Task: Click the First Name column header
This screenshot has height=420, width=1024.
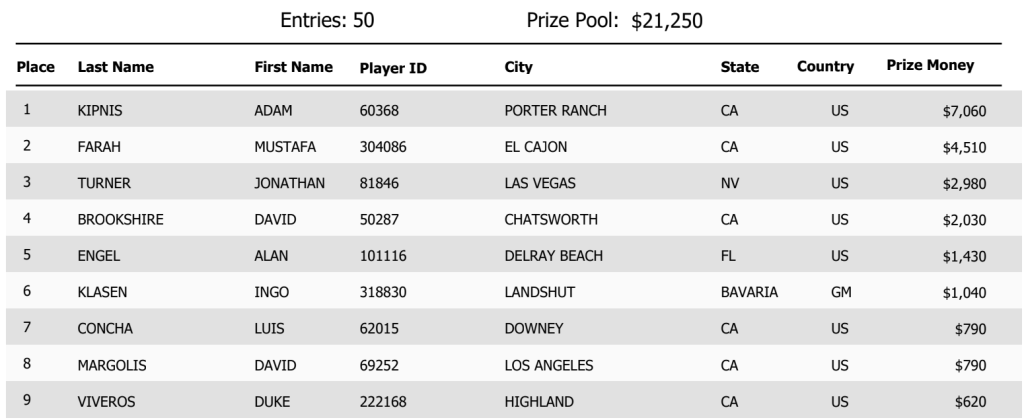Action: [294, 68]
